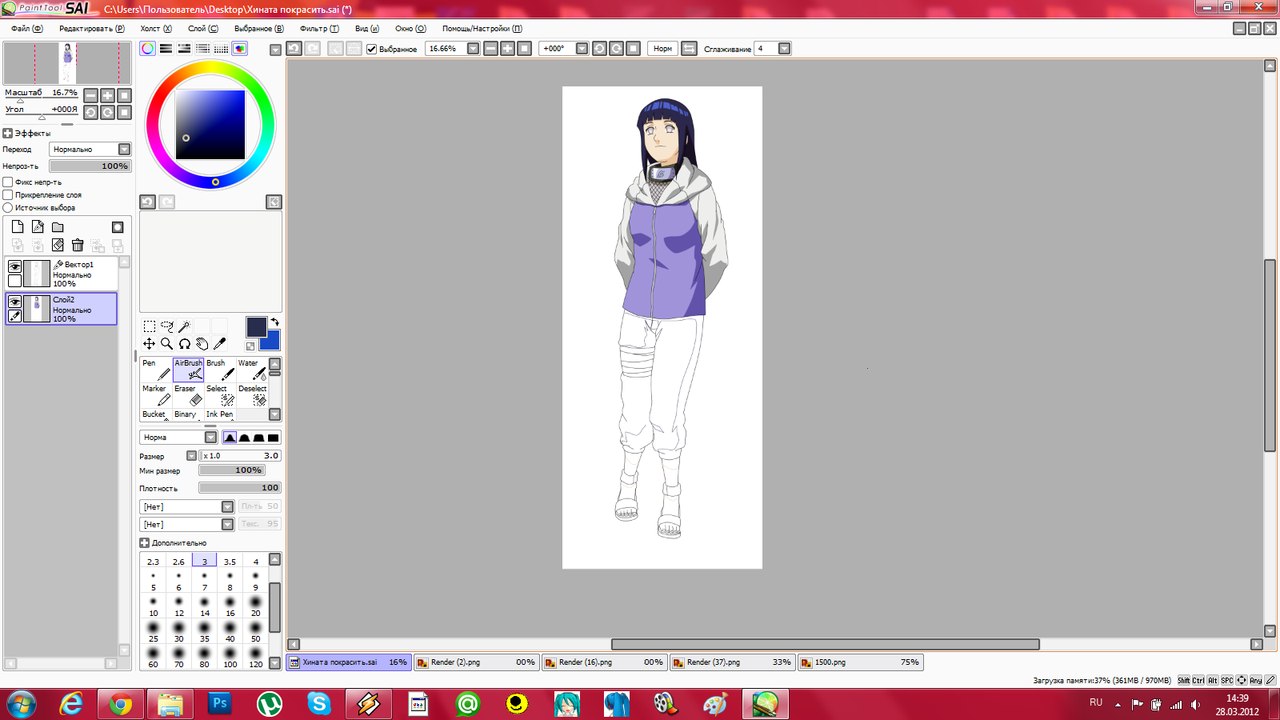This screenshot has height=720, width=1280.
Task: Open the Фильтр menu
Action: point(319,29)
